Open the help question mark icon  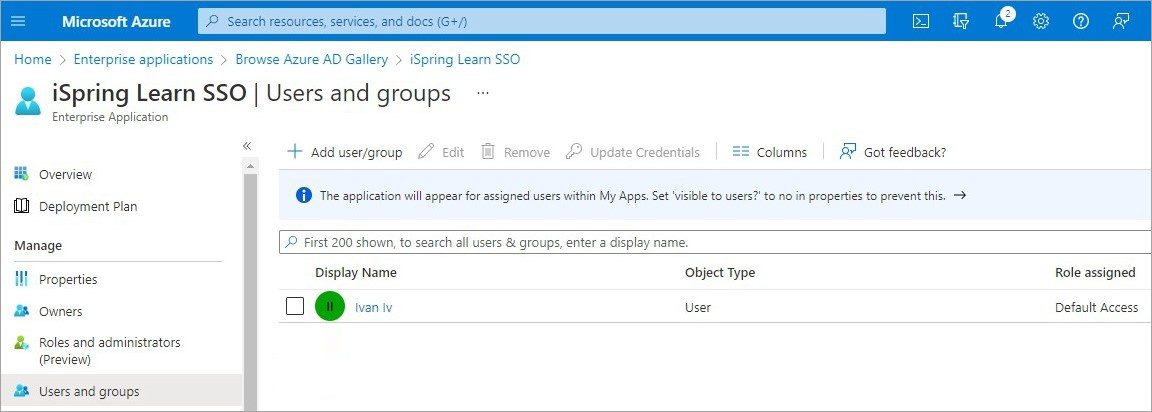(x=1080, y=21)
